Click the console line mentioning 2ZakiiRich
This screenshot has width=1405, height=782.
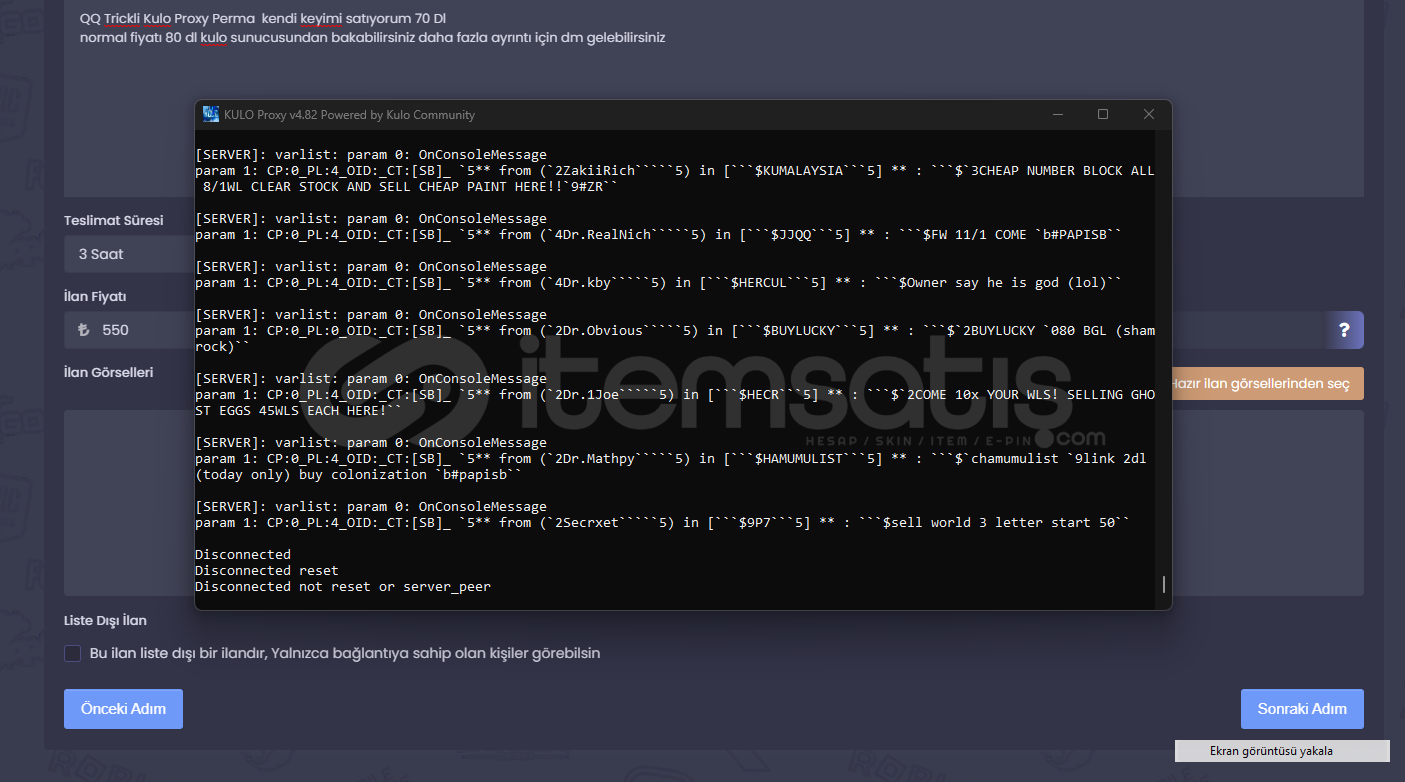(x=675, y=179)
